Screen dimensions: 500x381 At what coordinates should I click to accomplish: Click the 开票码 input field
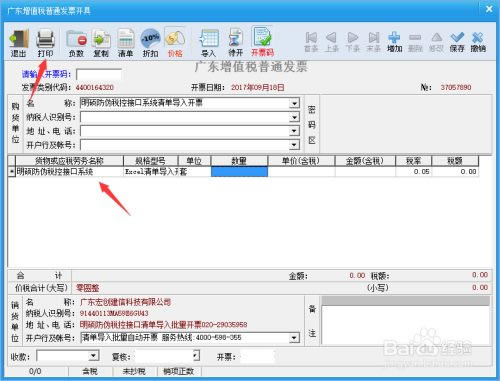[99, 74]
